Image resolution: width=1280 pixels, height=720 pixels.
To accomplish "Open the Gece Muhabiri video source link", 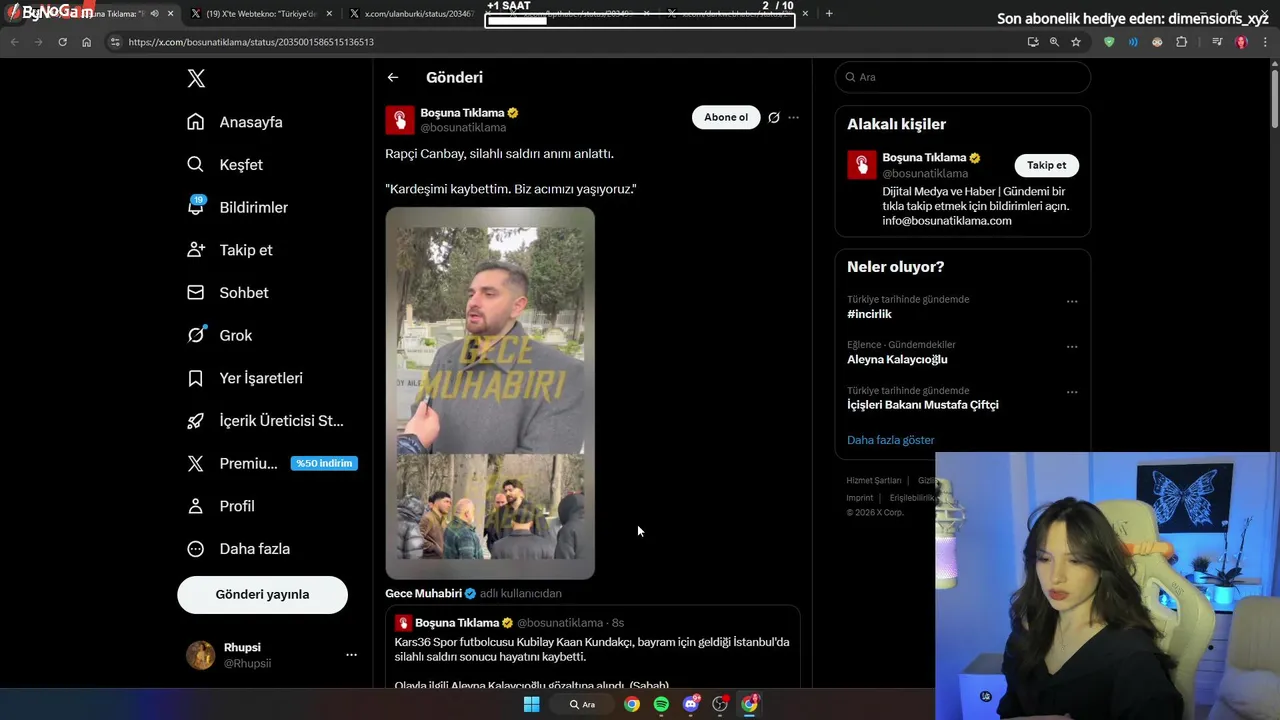I will [x=423, y=593].
